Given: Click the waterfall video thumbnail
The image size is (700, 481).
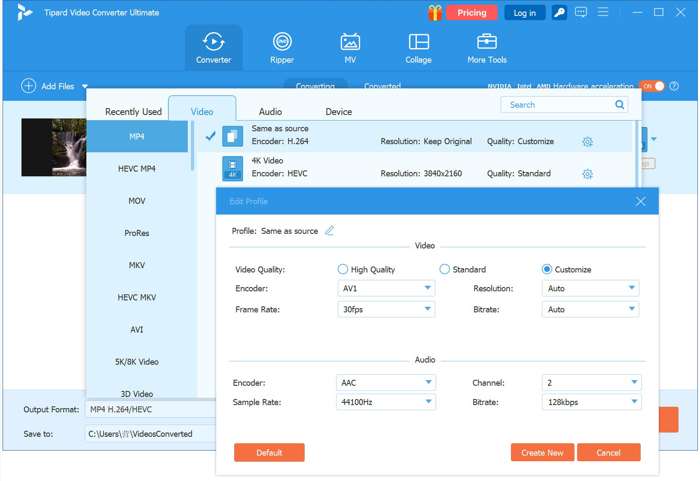Looking at the screenshot, I should tap(54, 147).
